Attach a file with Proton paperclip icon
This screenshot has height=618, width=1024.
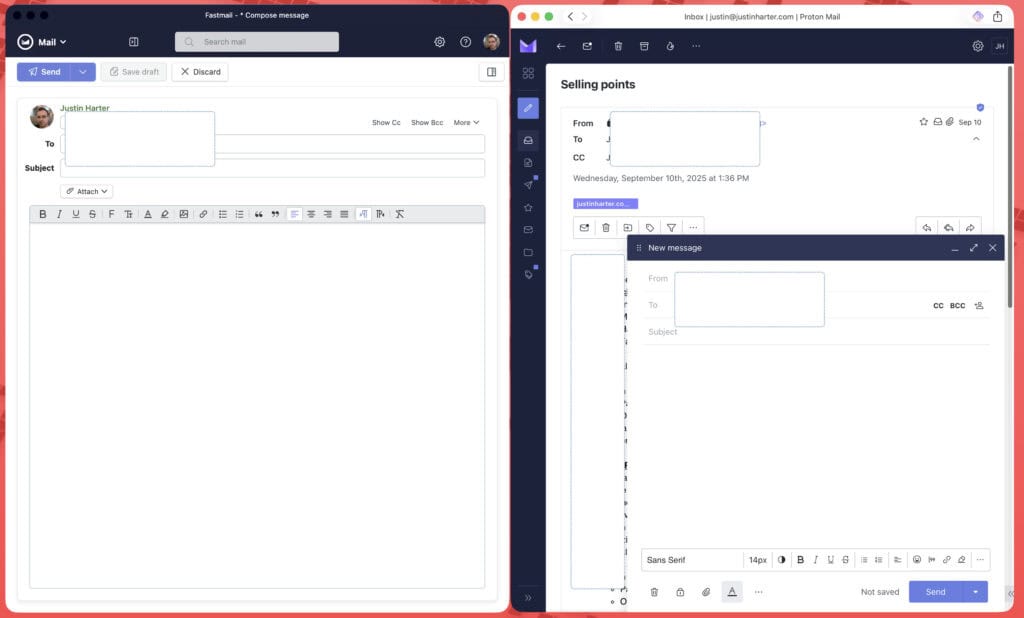(x=706, y=592)
